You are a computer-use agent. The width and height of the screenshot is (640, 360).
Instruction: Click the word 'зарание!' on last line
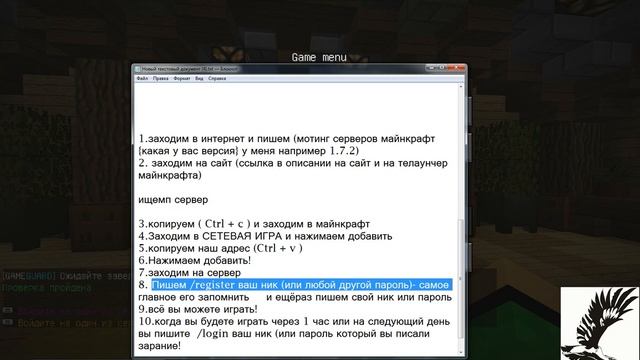(159, 345)
